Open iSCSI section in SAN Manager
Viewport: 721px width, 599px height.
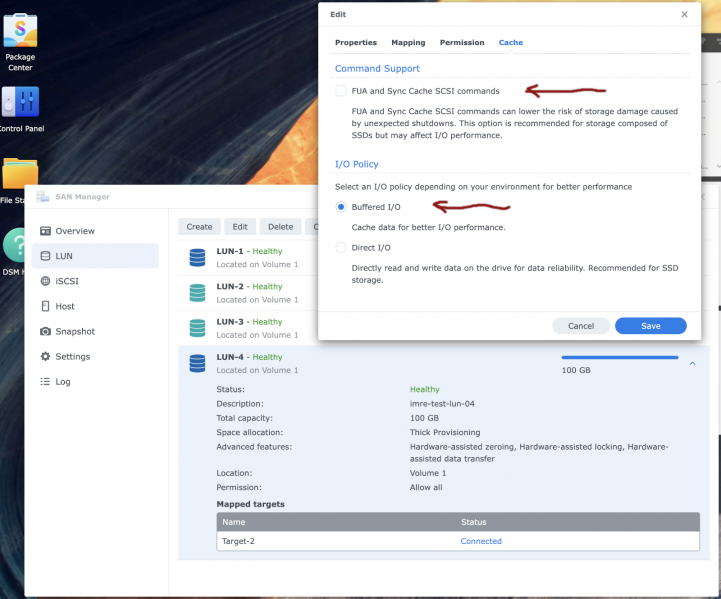pos(95,281)
